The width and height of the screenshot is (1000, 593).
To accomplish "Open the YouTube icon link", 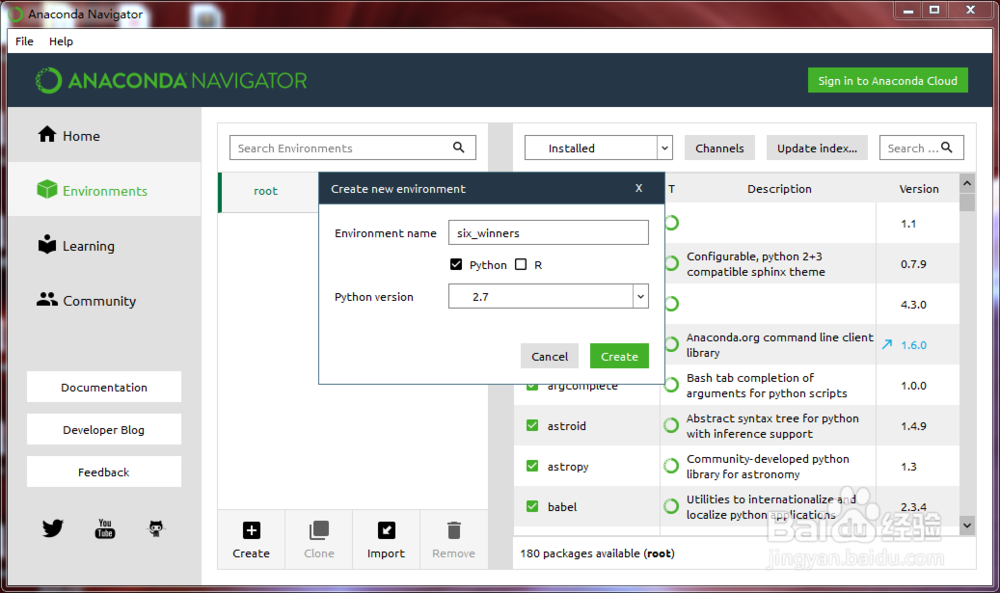I will 105,529.
